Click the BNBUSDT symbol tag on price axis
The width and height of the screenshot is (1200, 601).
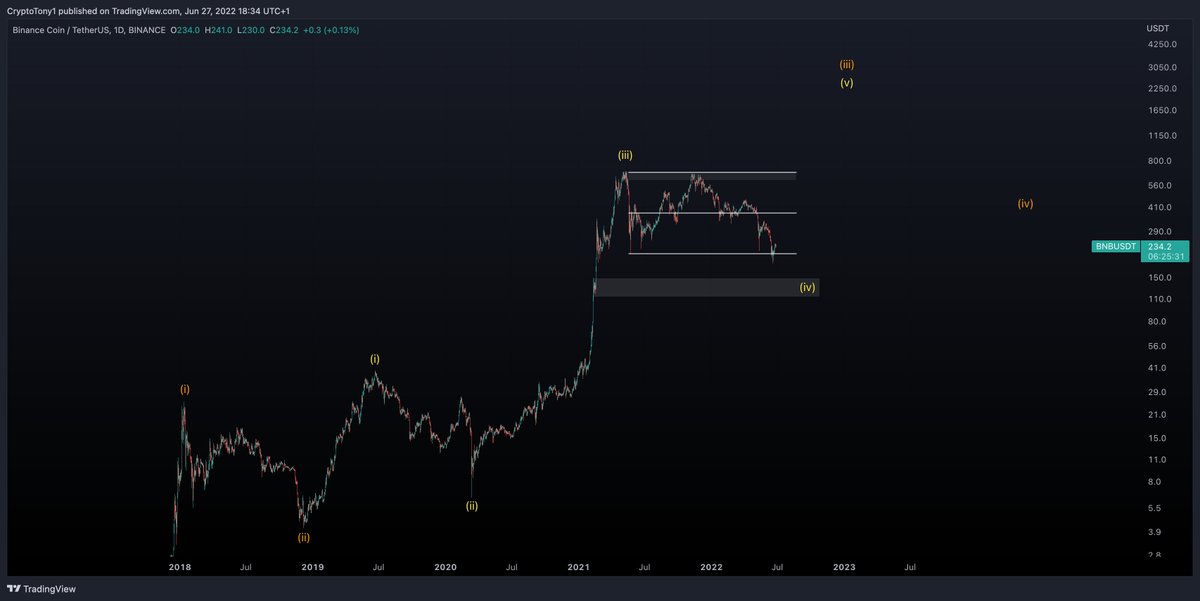point(1115,245)
